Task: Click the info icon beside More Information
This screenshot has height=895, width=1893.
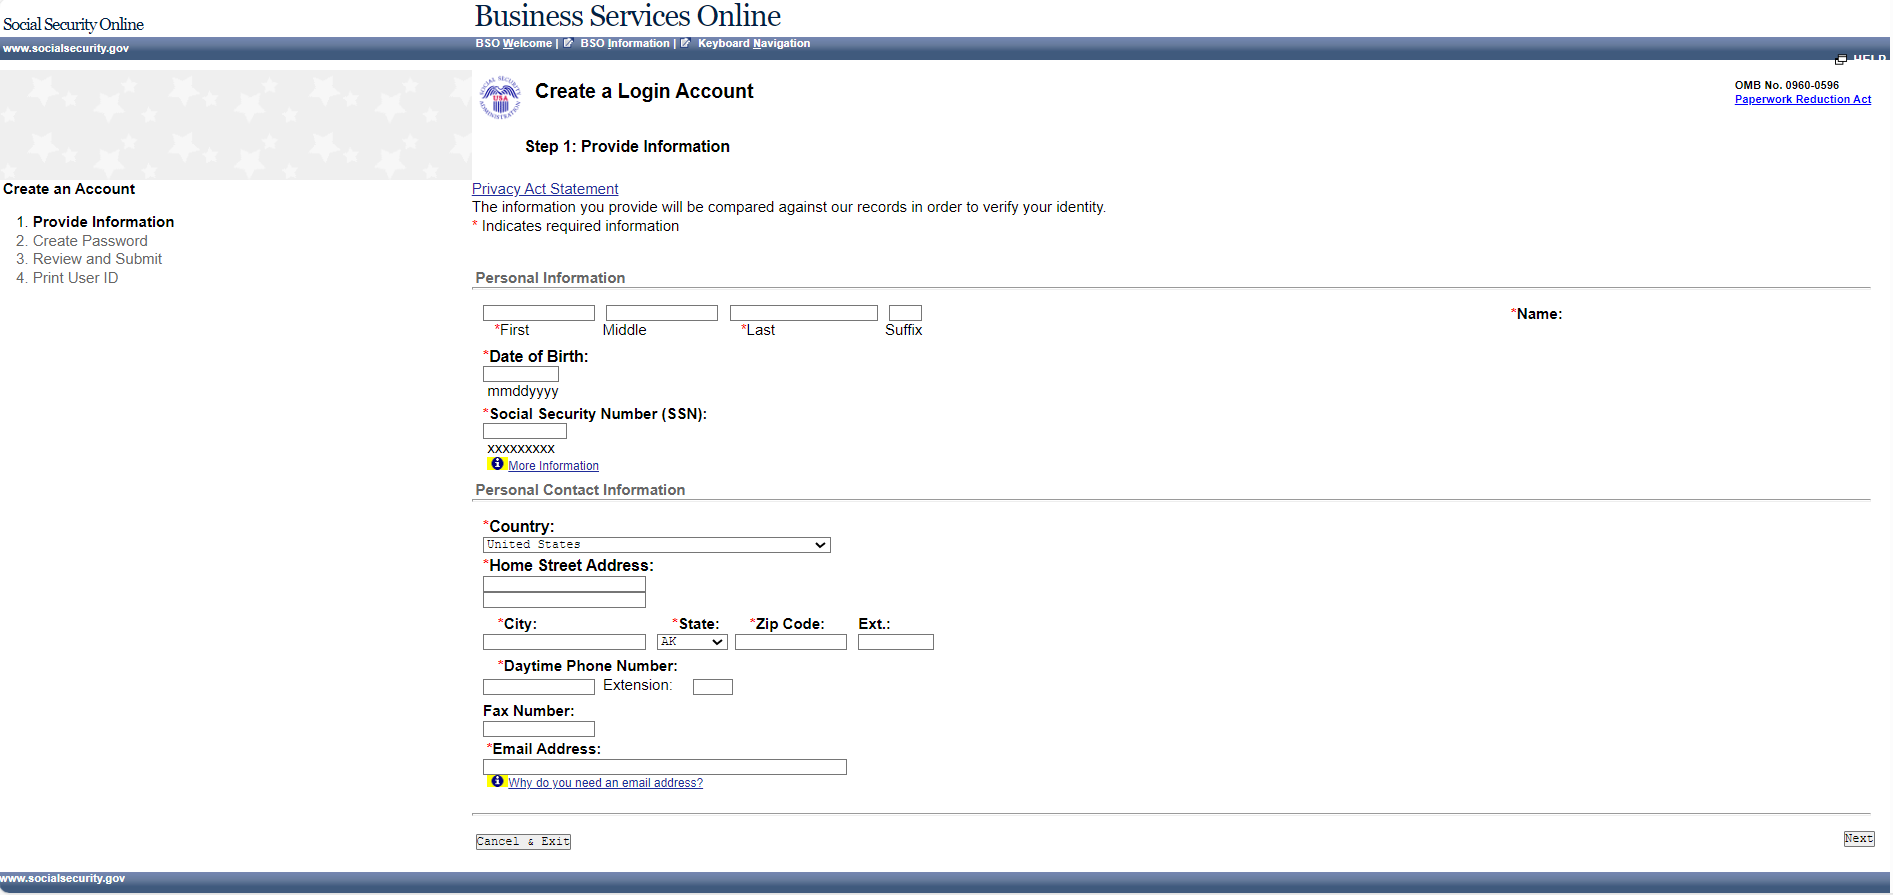Action: coord(497,464)
